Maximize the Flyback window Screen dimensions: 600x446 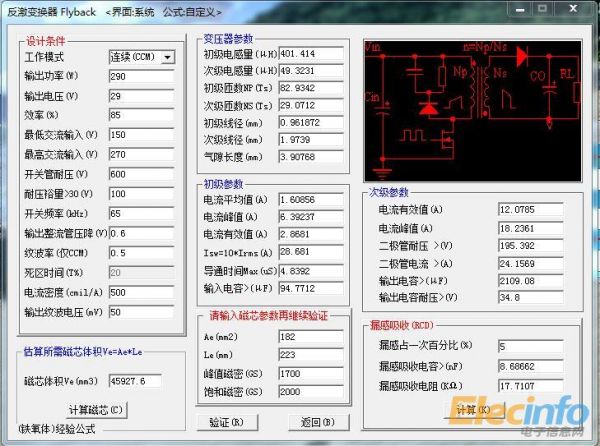pos(542,8)
